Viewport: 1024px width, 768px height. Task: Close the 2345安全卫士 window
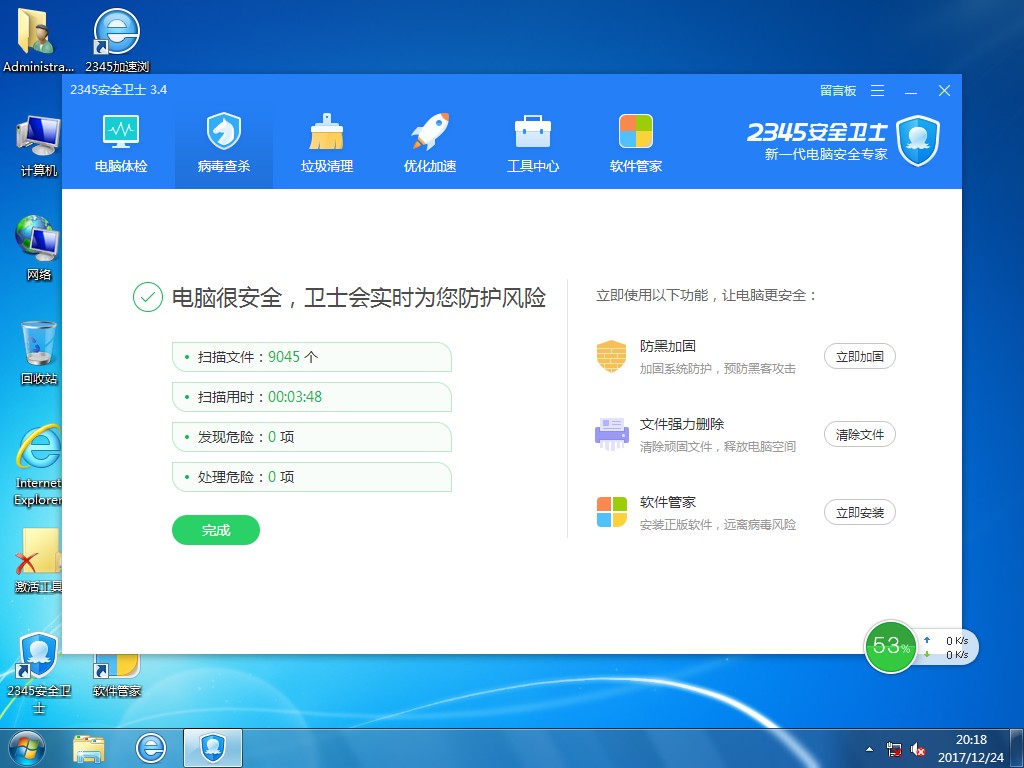point(944,91)
